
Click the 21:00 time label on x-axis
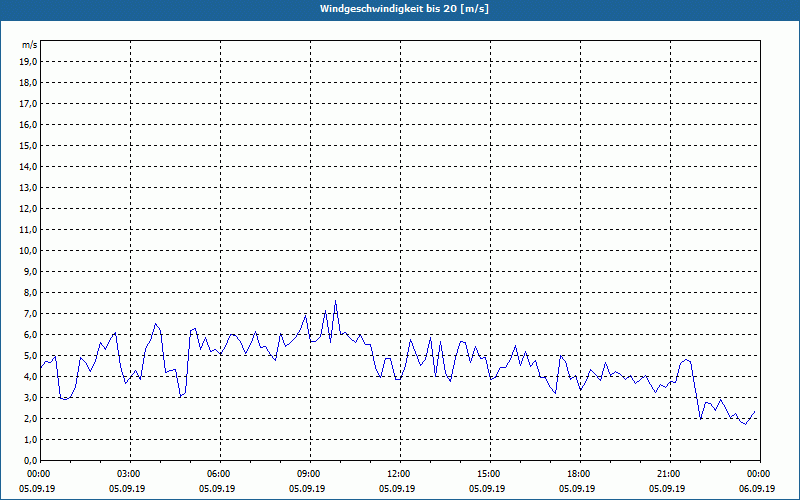point(670,474)
